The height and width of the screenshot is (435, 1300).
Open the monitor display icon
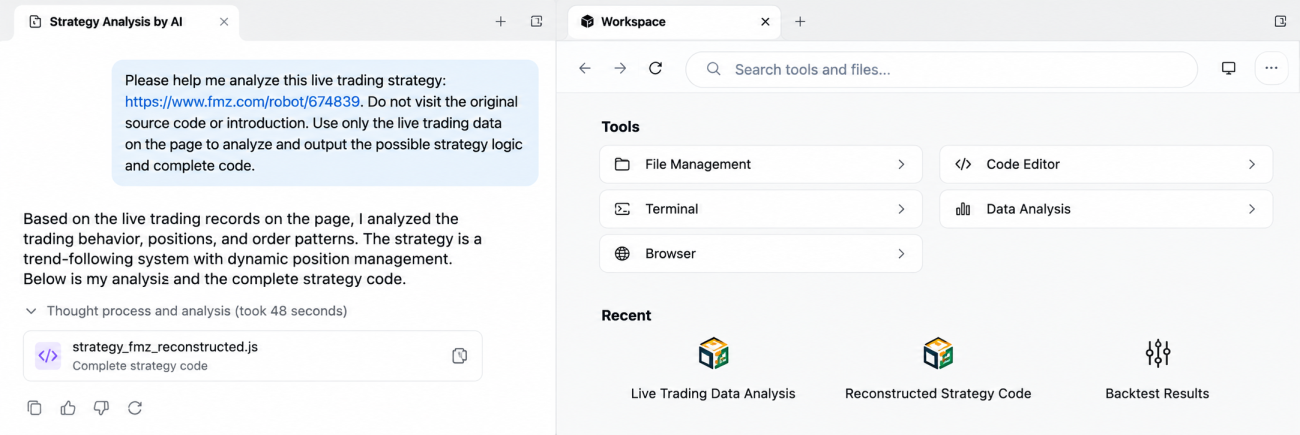[x=1228, y=68]
